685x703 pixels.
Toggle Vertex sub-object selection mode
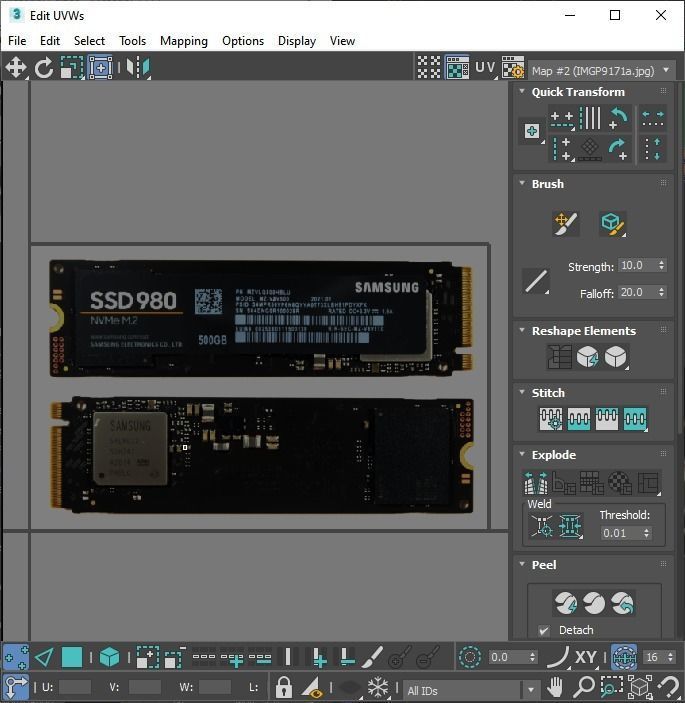pos(16,657)
